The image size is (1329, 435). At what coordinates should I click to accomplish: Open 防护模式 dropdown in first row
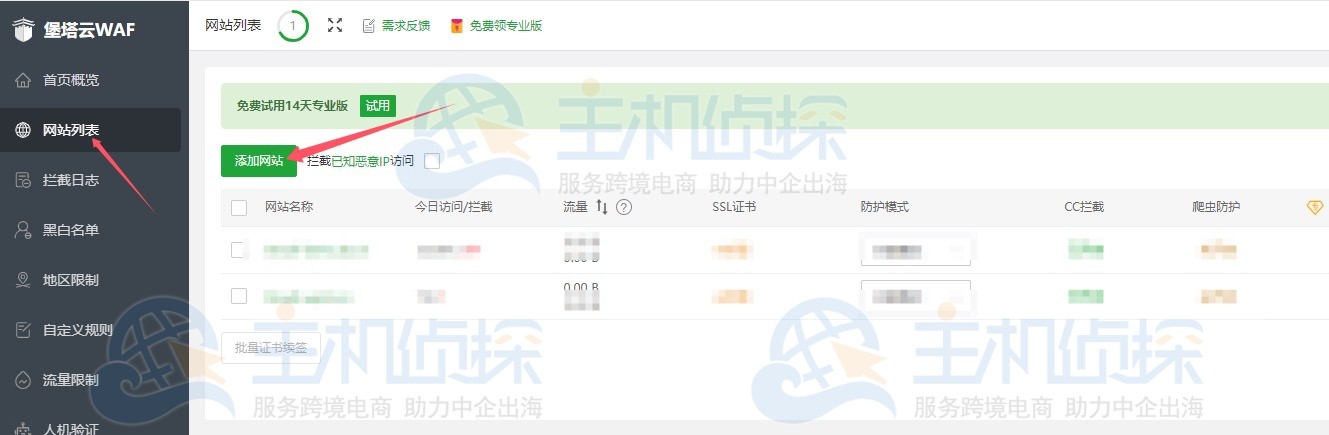point(916,250)
